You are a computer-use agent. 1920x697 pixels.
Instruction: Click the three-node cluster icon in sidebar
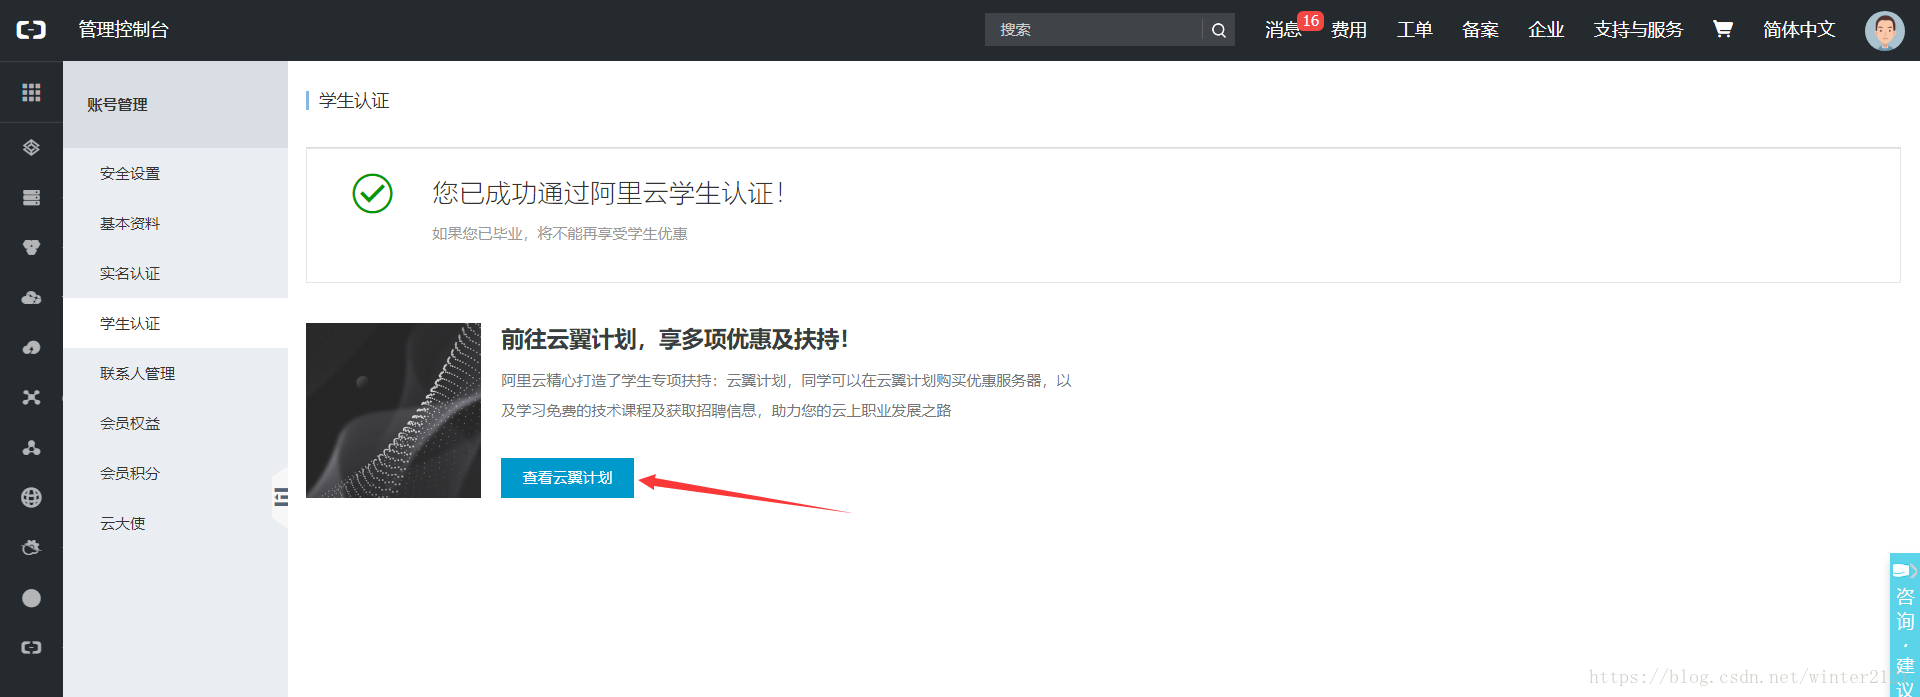pyautogui.click(x=31, y=448)
